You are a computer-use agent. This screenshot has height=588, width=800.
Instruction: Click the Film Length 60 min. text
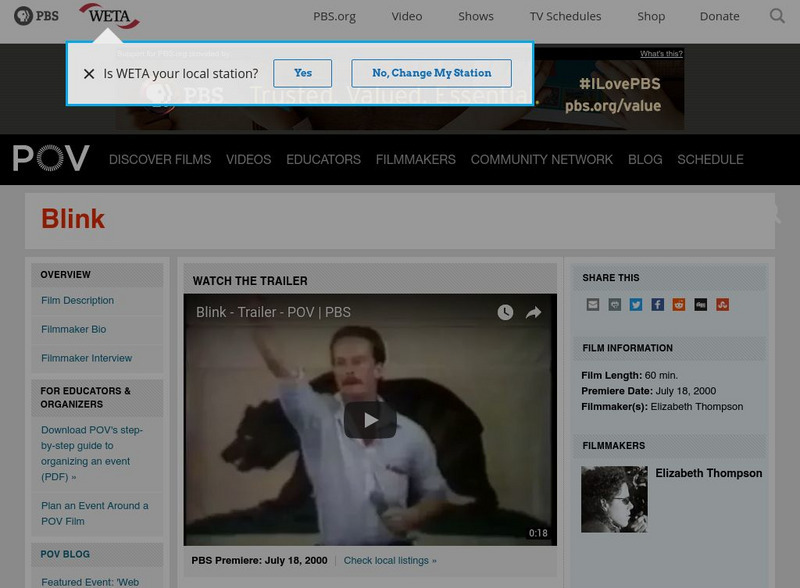pyautogui.click(x=630, y=375)
